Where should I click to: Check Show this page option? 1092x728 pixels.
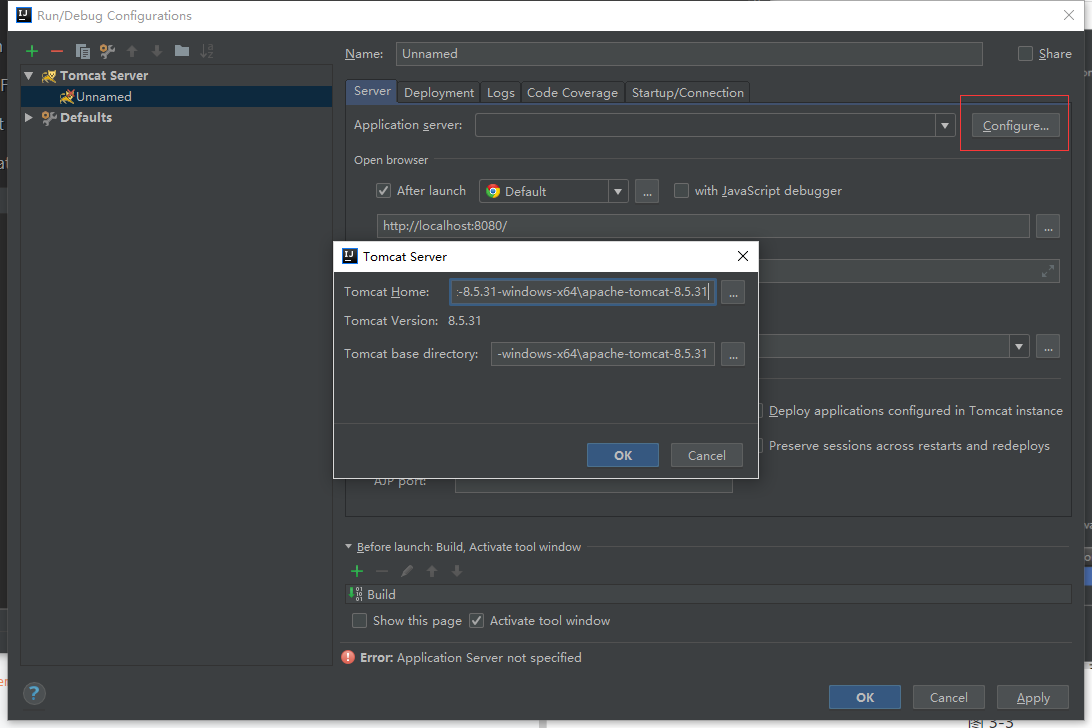(x=359, y=621)
